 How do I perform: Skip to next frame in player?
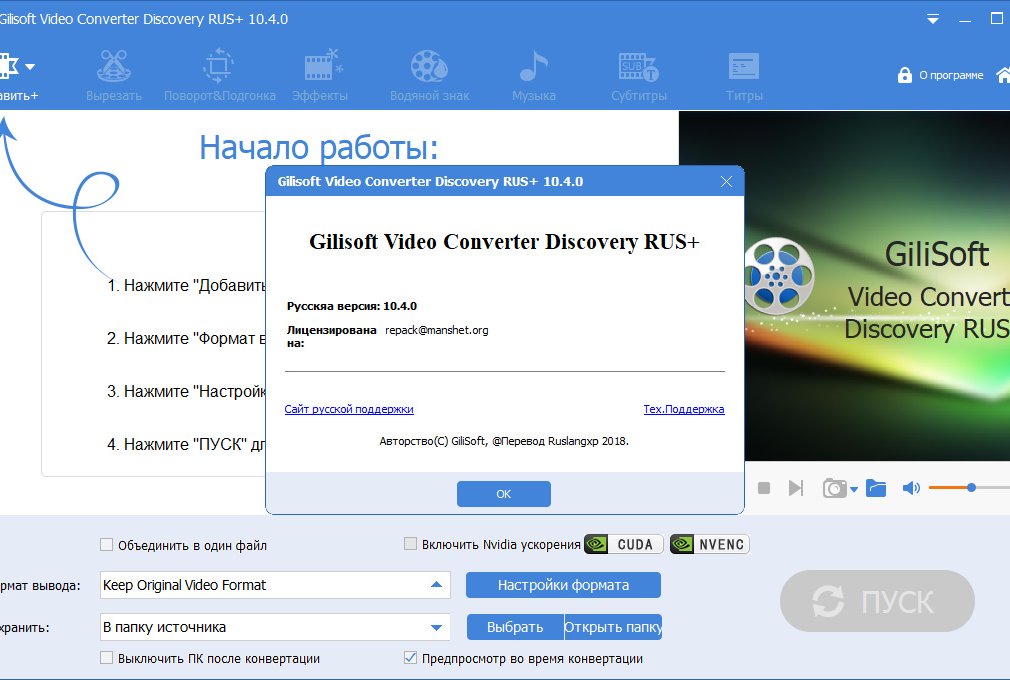pos(796,488)
